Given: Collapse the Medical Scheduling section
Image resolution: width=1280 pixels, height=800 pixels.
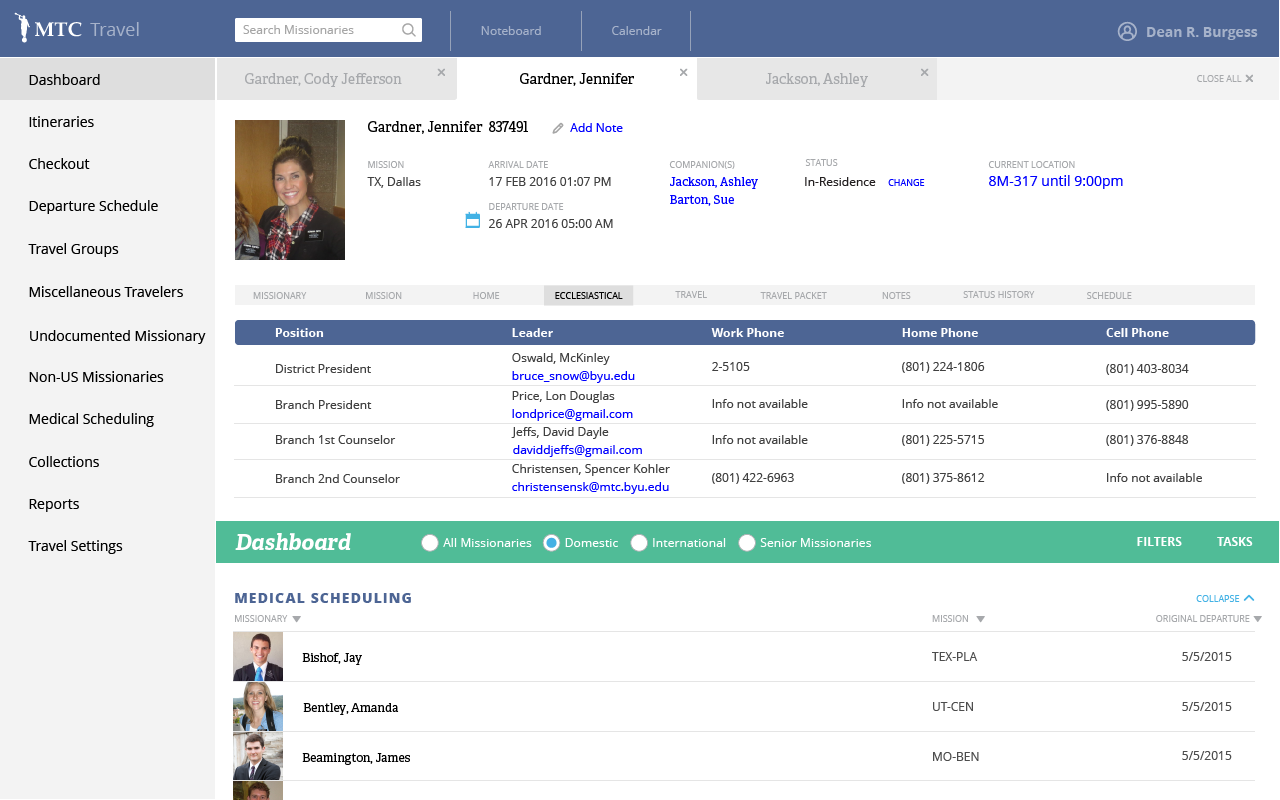Looking at the screenshot, I should (x=1224, y=598).
